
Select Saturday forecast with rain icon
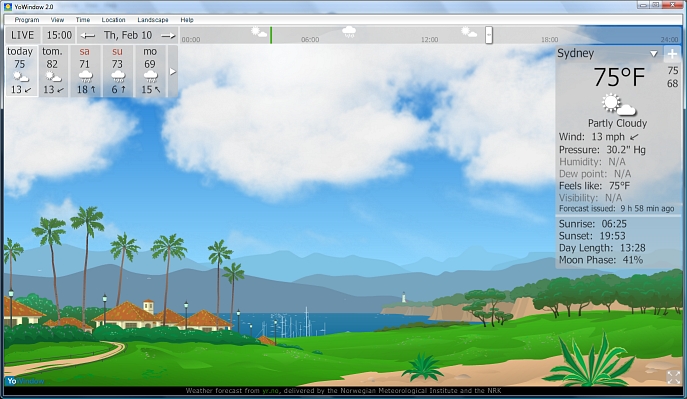[85, 71]
